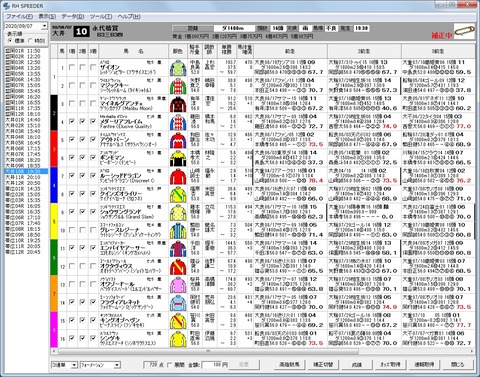This screenshot has width=480, height=377.
Task: Click the horizontal scrollbar under the horse table
Action: (x=208, y=351)
